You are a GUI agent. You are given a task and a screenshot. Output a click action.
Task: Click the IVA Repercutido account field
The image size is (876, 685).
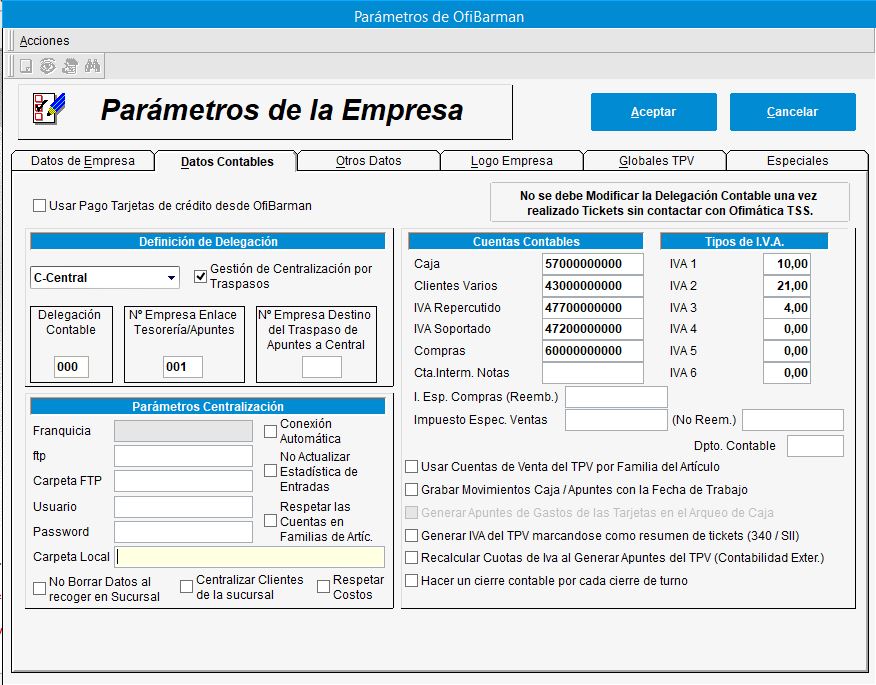pos(593,307)
